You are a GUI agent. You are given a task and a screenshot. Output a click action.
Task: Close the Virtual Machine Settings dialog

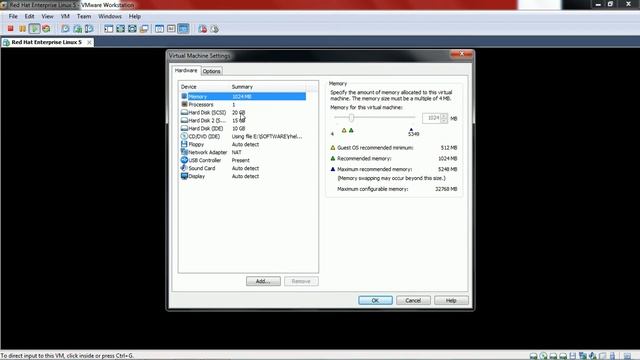(x=462, y=54)
